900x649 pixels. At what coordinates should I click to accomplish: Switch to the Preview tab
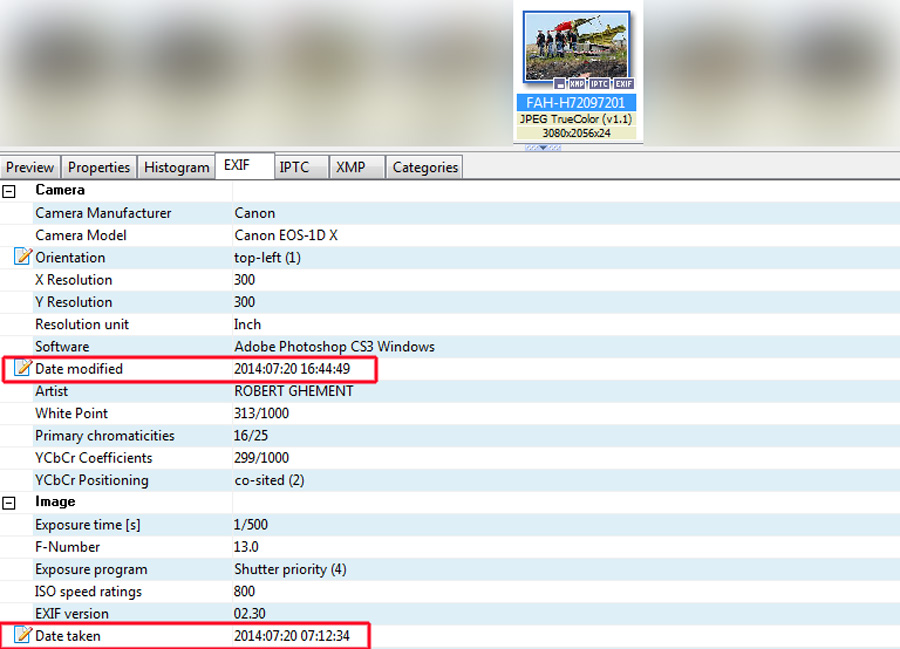(30, 168)
